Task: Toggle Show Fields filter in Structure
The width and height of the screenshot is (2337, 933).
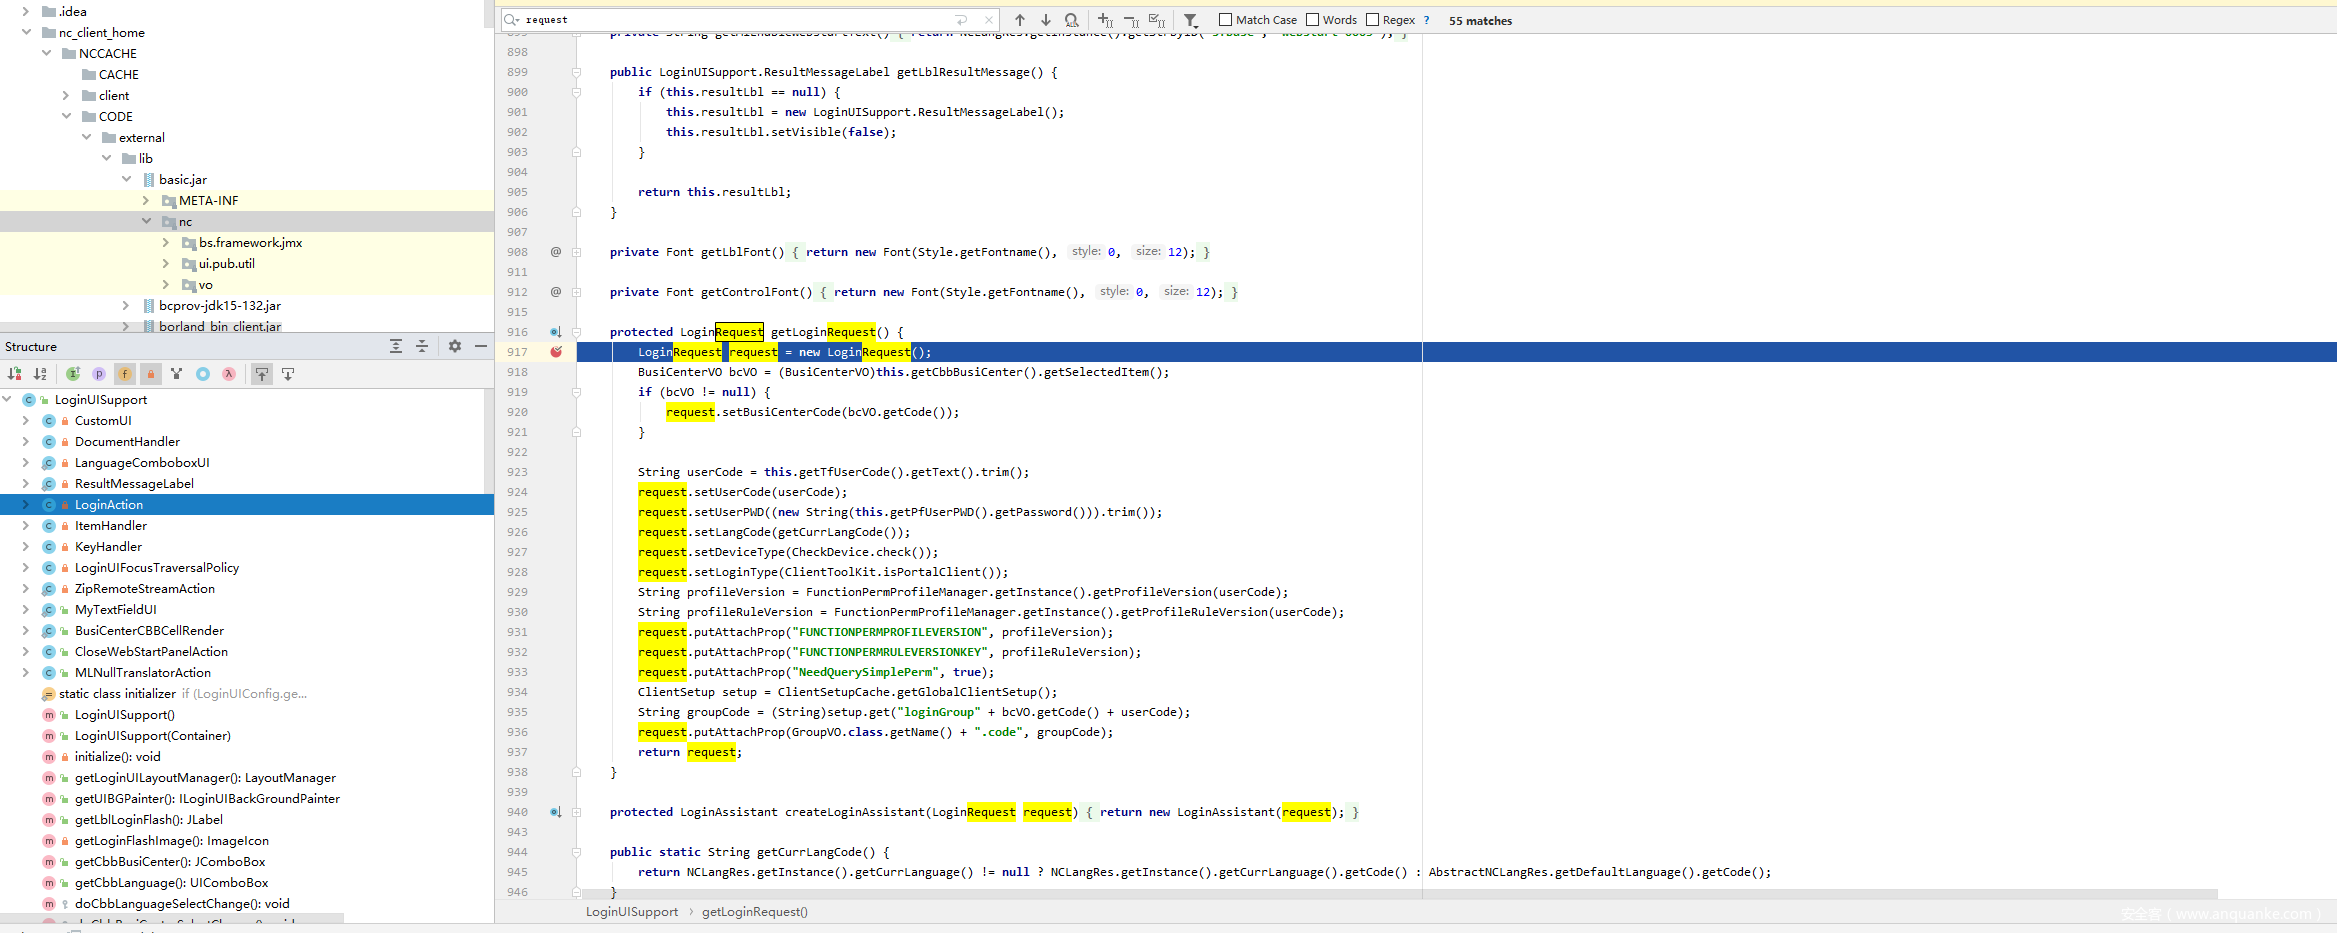Action: (125, 374)
